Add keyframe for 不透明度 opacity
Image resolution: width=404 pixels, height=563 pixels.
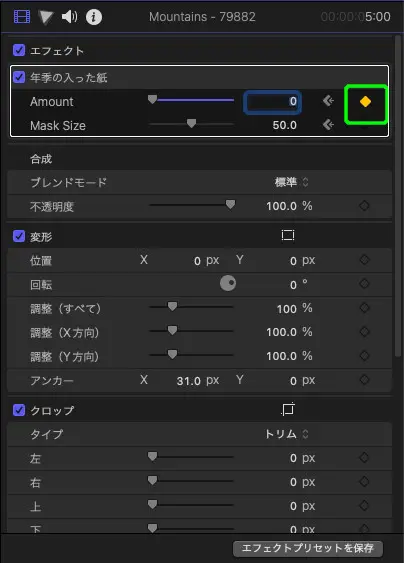(x=364, y=206)
